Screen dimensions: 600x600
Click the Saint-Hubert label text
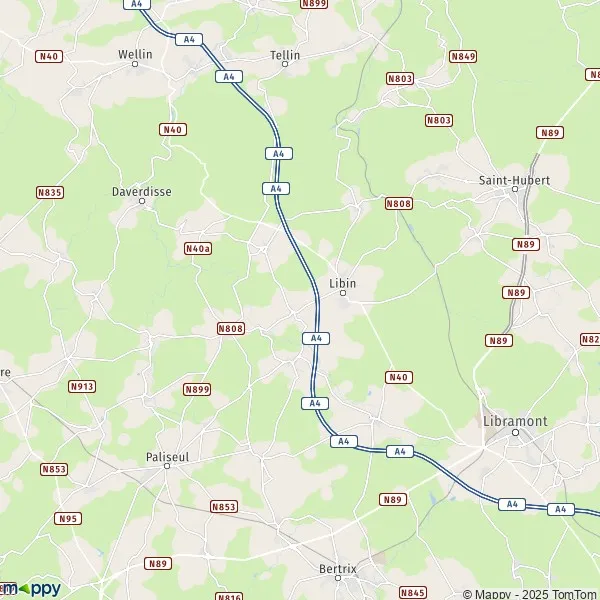[x=514, y=180]
